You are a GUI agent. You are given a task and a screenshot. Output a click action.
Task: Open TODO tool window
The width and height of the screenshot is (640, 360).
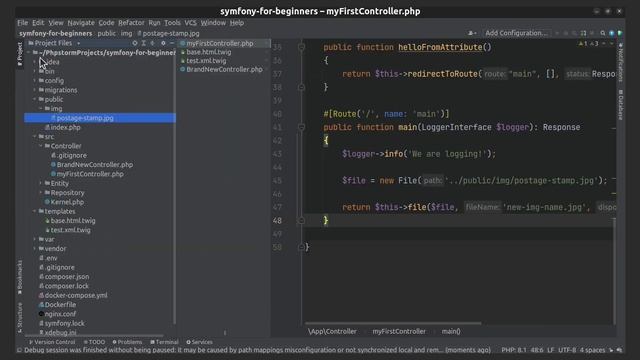[94, 342]
